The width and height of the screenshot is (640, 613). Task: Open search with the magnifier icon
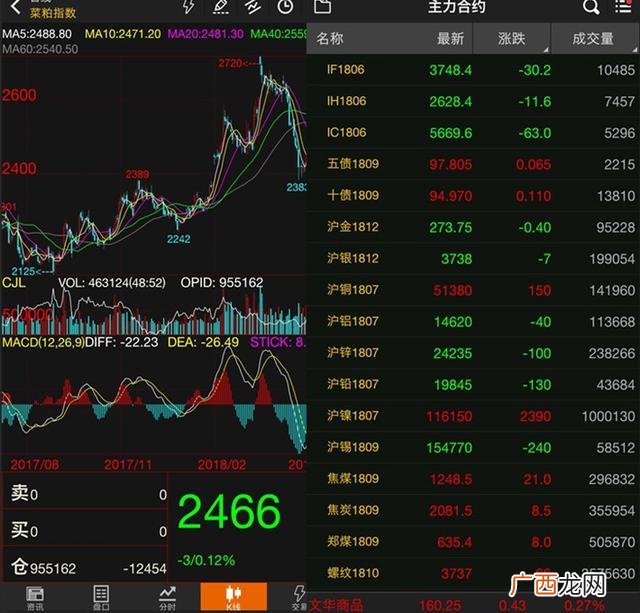pos(591,7)
